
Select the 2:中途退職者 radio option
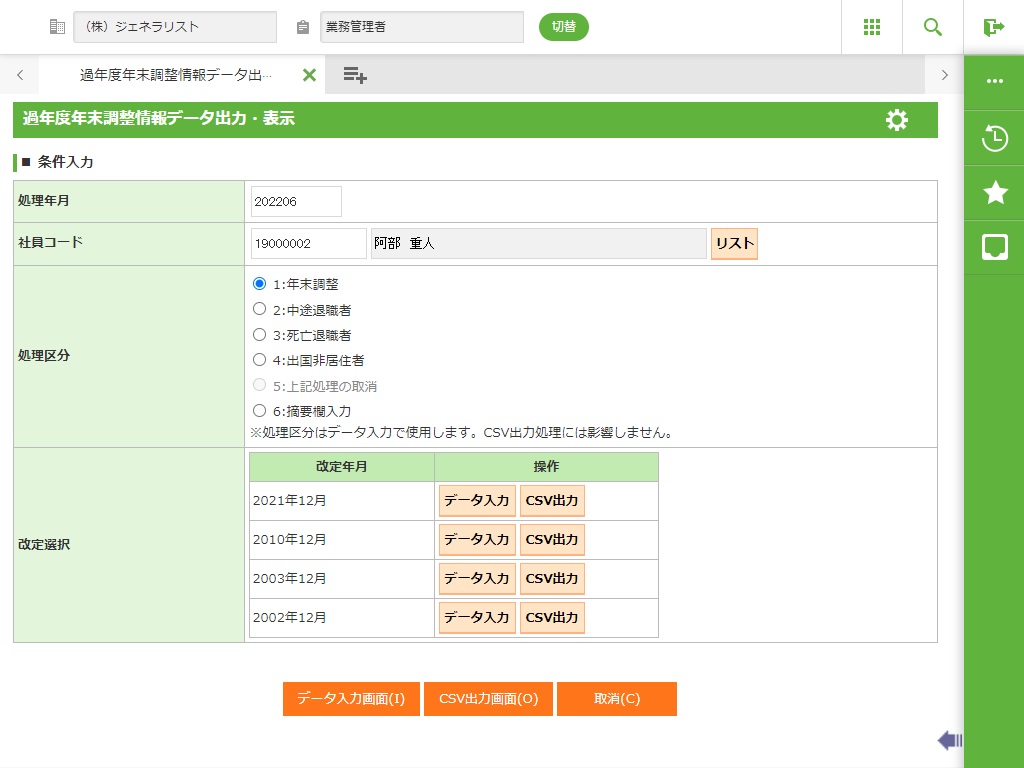point(260,309)
